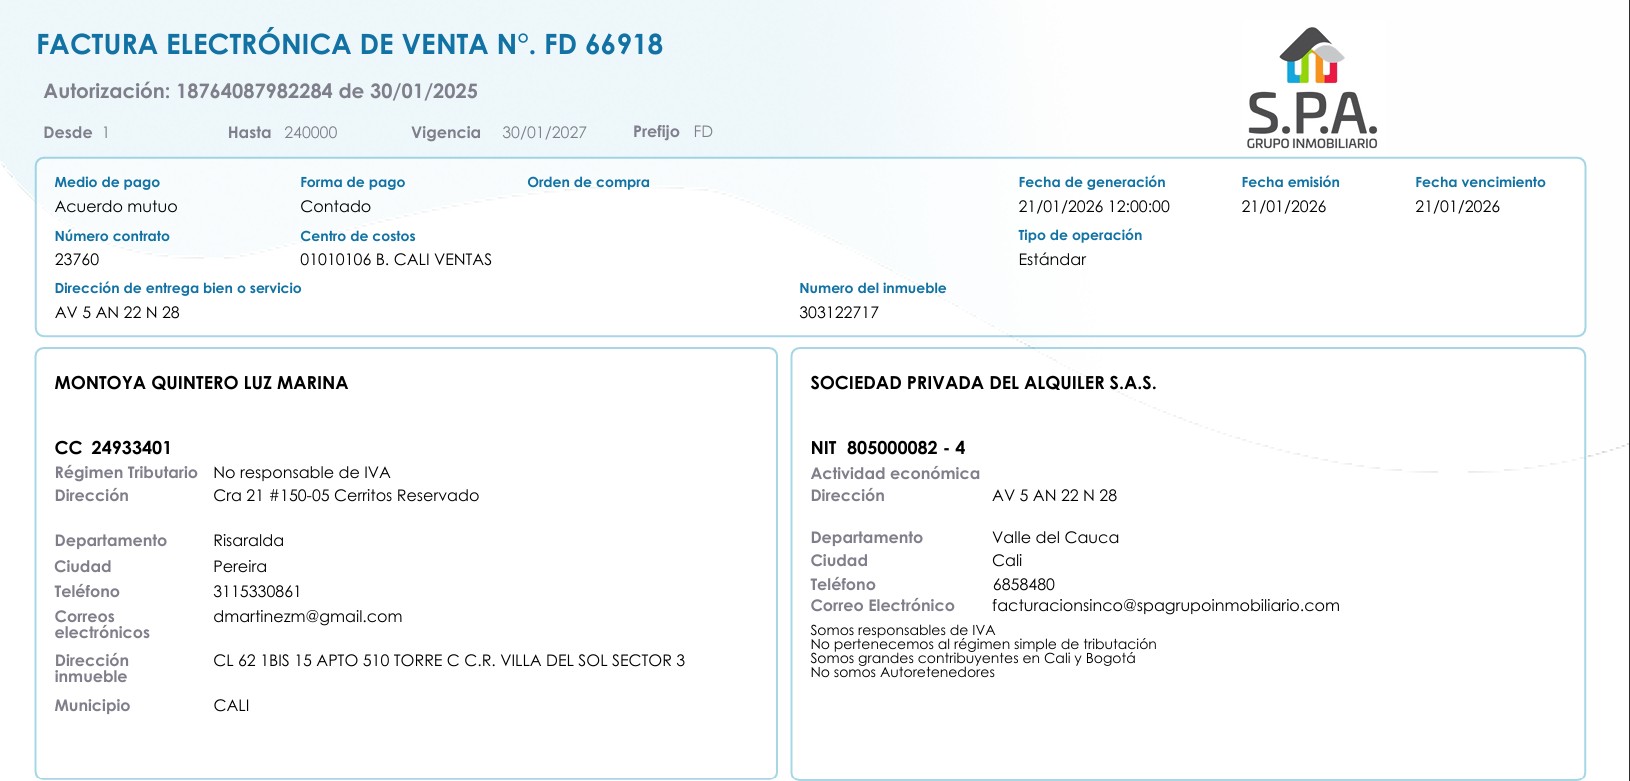Select the authorization number 18764087982284
Screen dimensions: 1630x781
254,91
